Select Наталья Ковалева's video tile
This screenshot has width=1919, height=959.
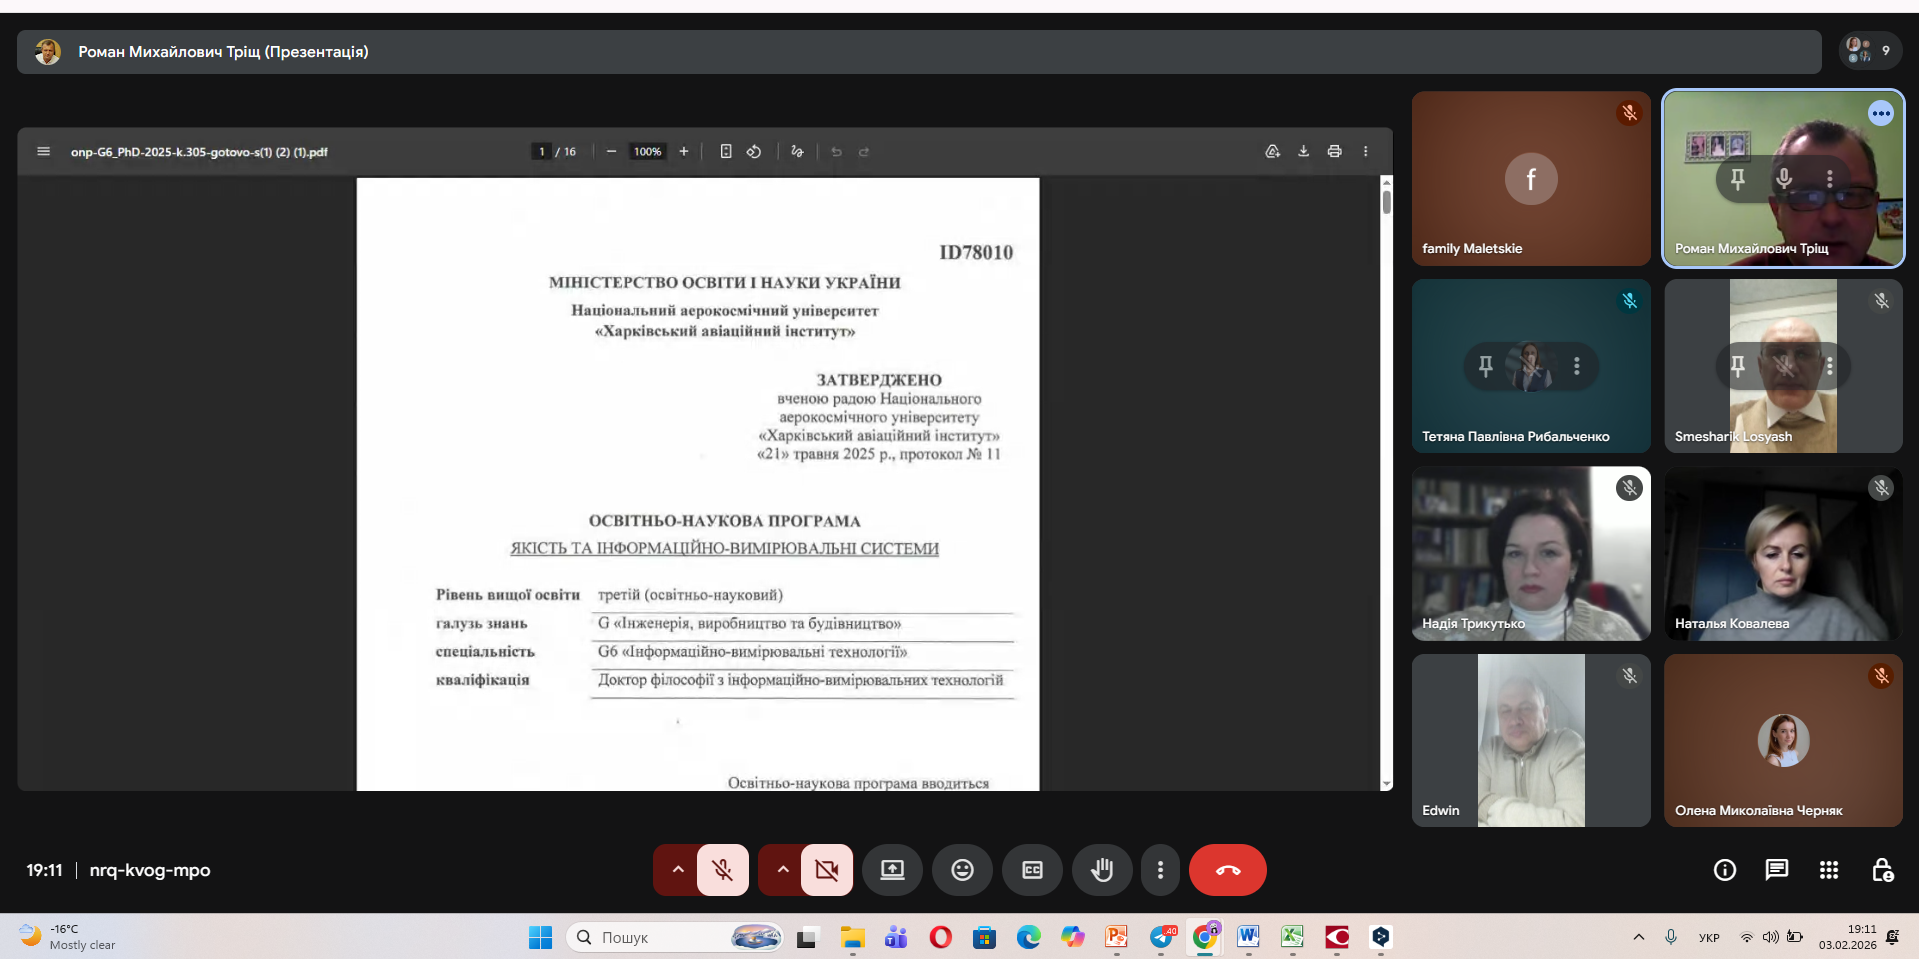[1783, 553]
